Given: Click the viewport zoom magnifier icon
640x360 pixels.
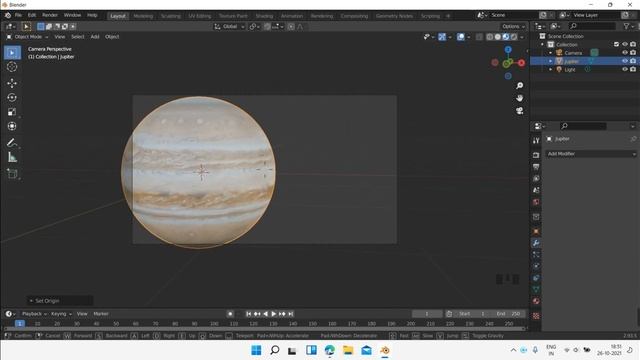Looking at the screenshot, I should [x=519, y=86].
